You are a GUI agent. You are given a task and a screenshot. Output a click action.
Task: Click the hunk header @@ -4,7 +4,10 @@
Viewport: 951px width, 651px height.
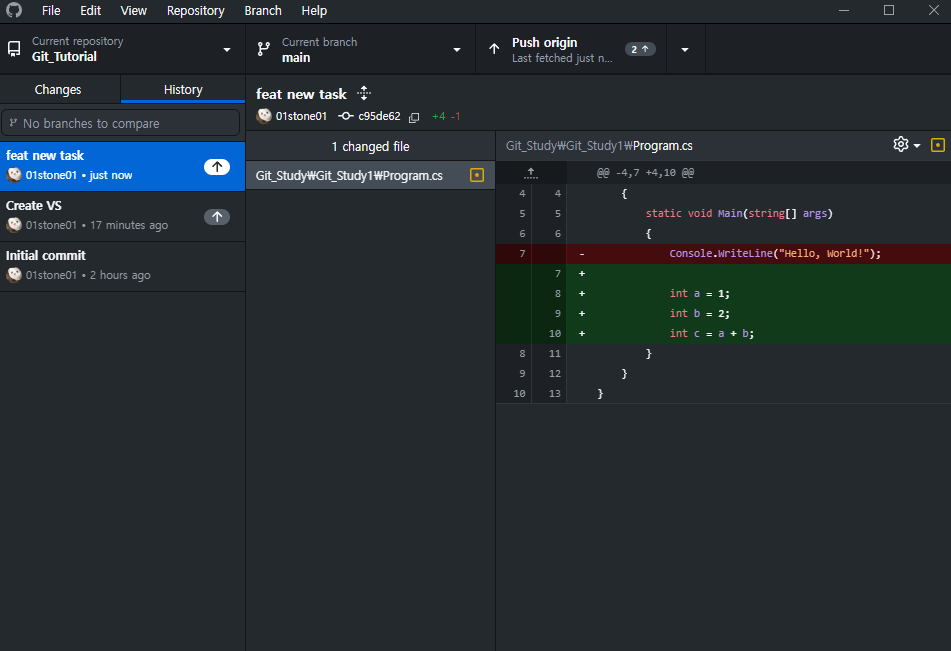tap(645, 173)
